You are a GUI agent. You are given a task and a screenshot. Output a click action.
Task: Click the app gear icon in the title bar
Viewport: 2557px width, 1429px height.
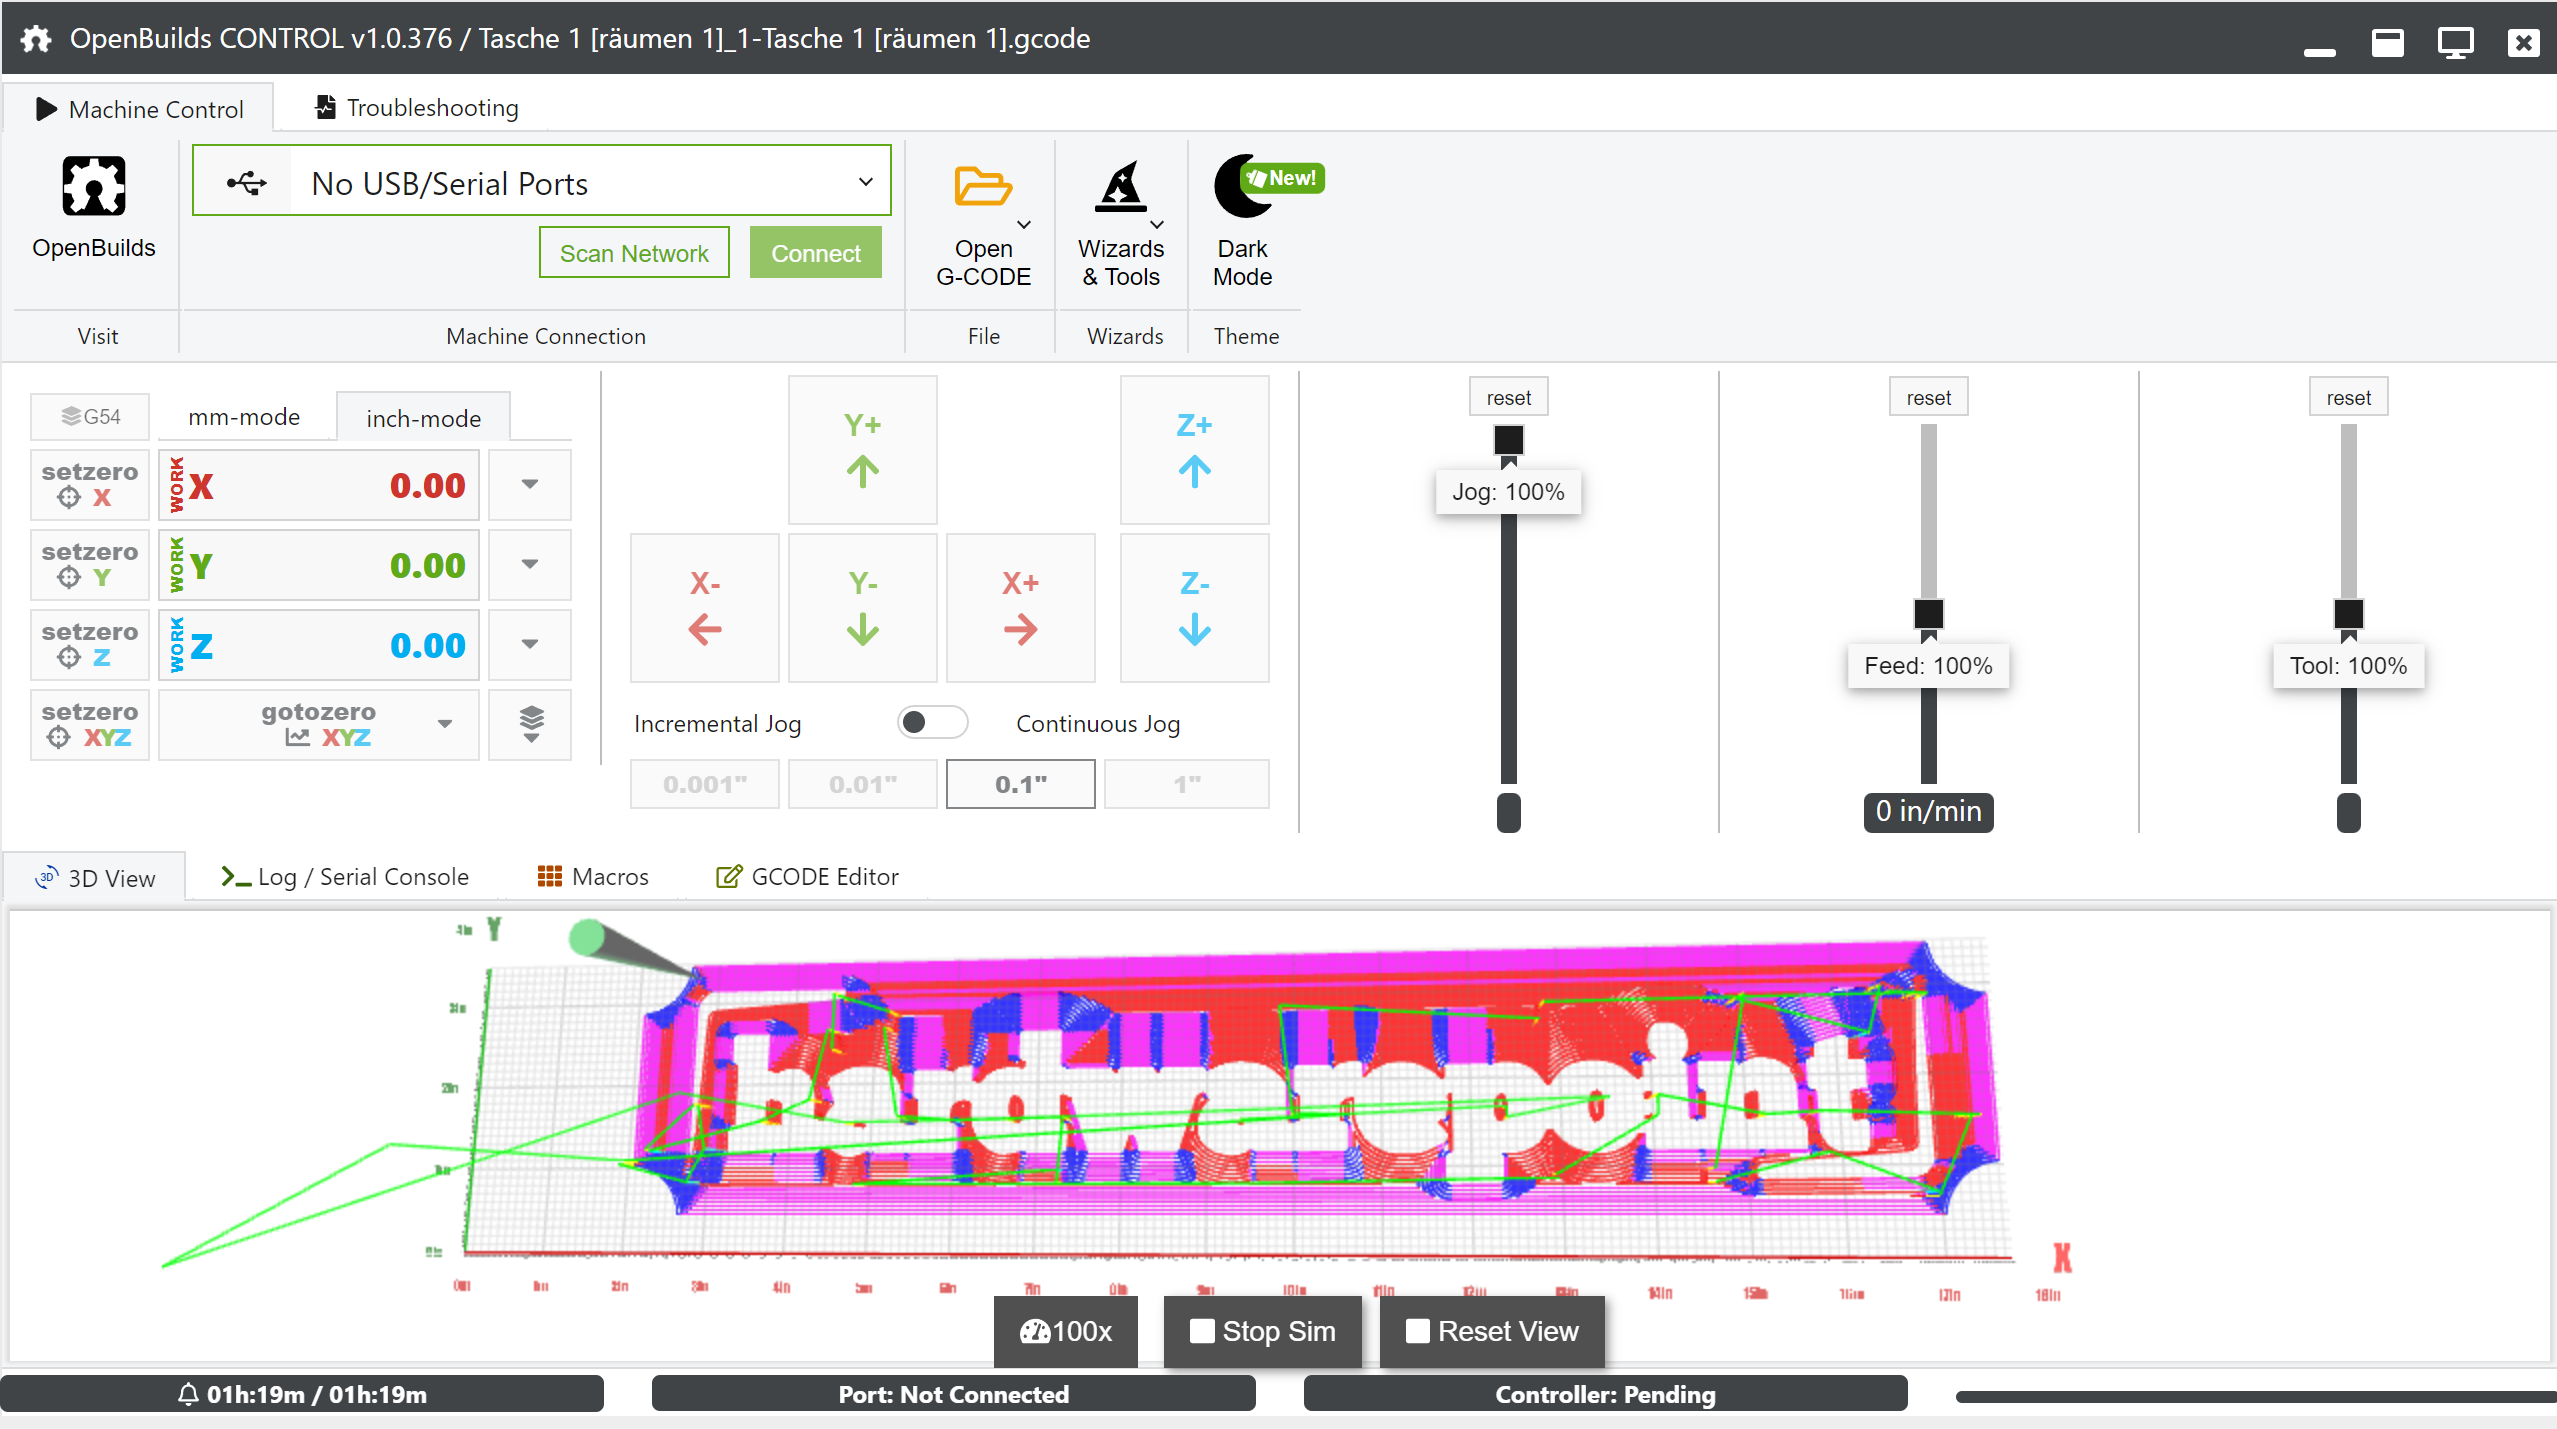coord(36,39)
